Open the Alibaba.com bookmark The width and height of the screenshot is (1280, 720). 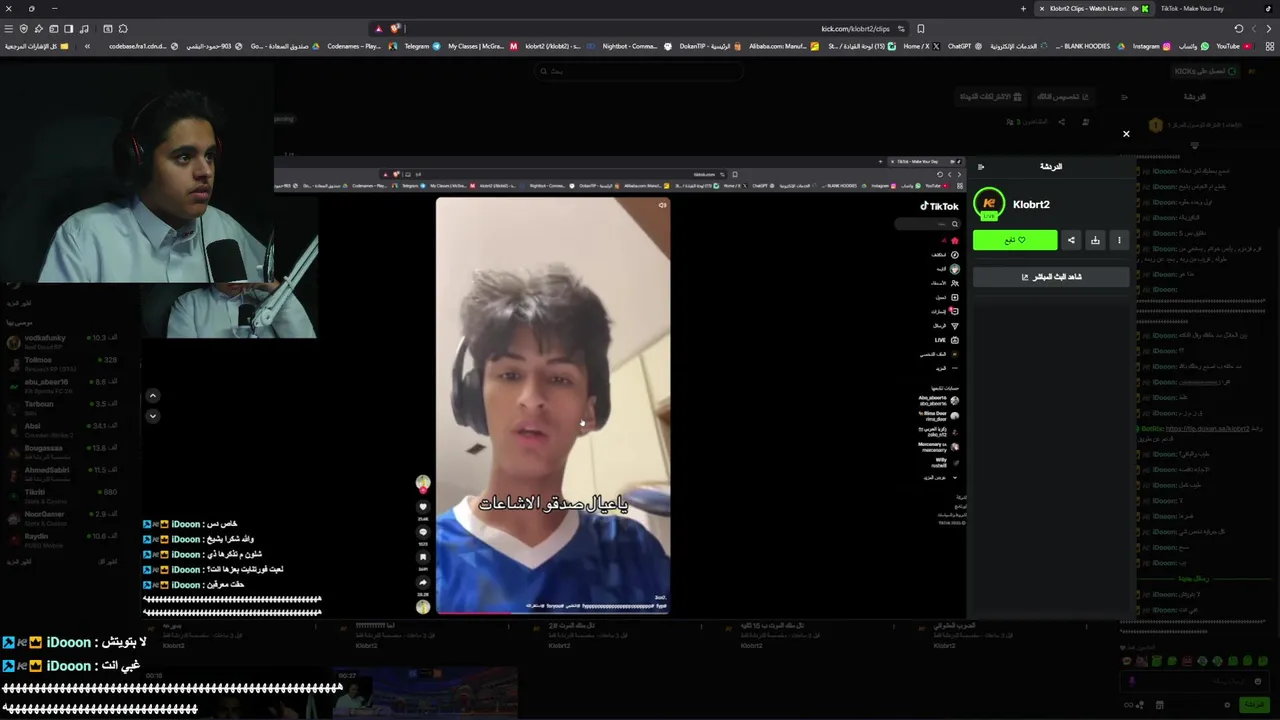[783, 46]
